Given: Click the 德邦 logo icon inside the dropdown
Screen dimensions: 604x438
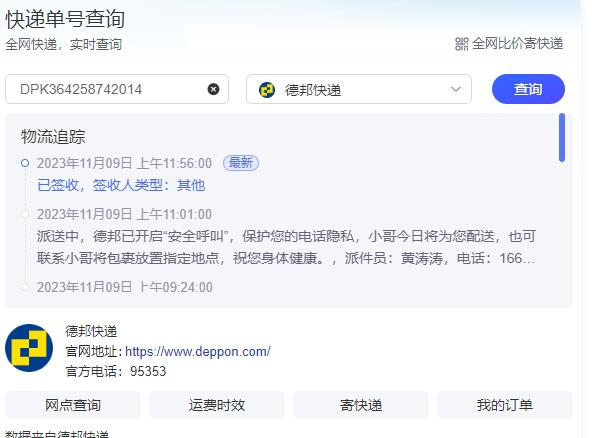Looking at the screenshot, I should tap(267, 90).
